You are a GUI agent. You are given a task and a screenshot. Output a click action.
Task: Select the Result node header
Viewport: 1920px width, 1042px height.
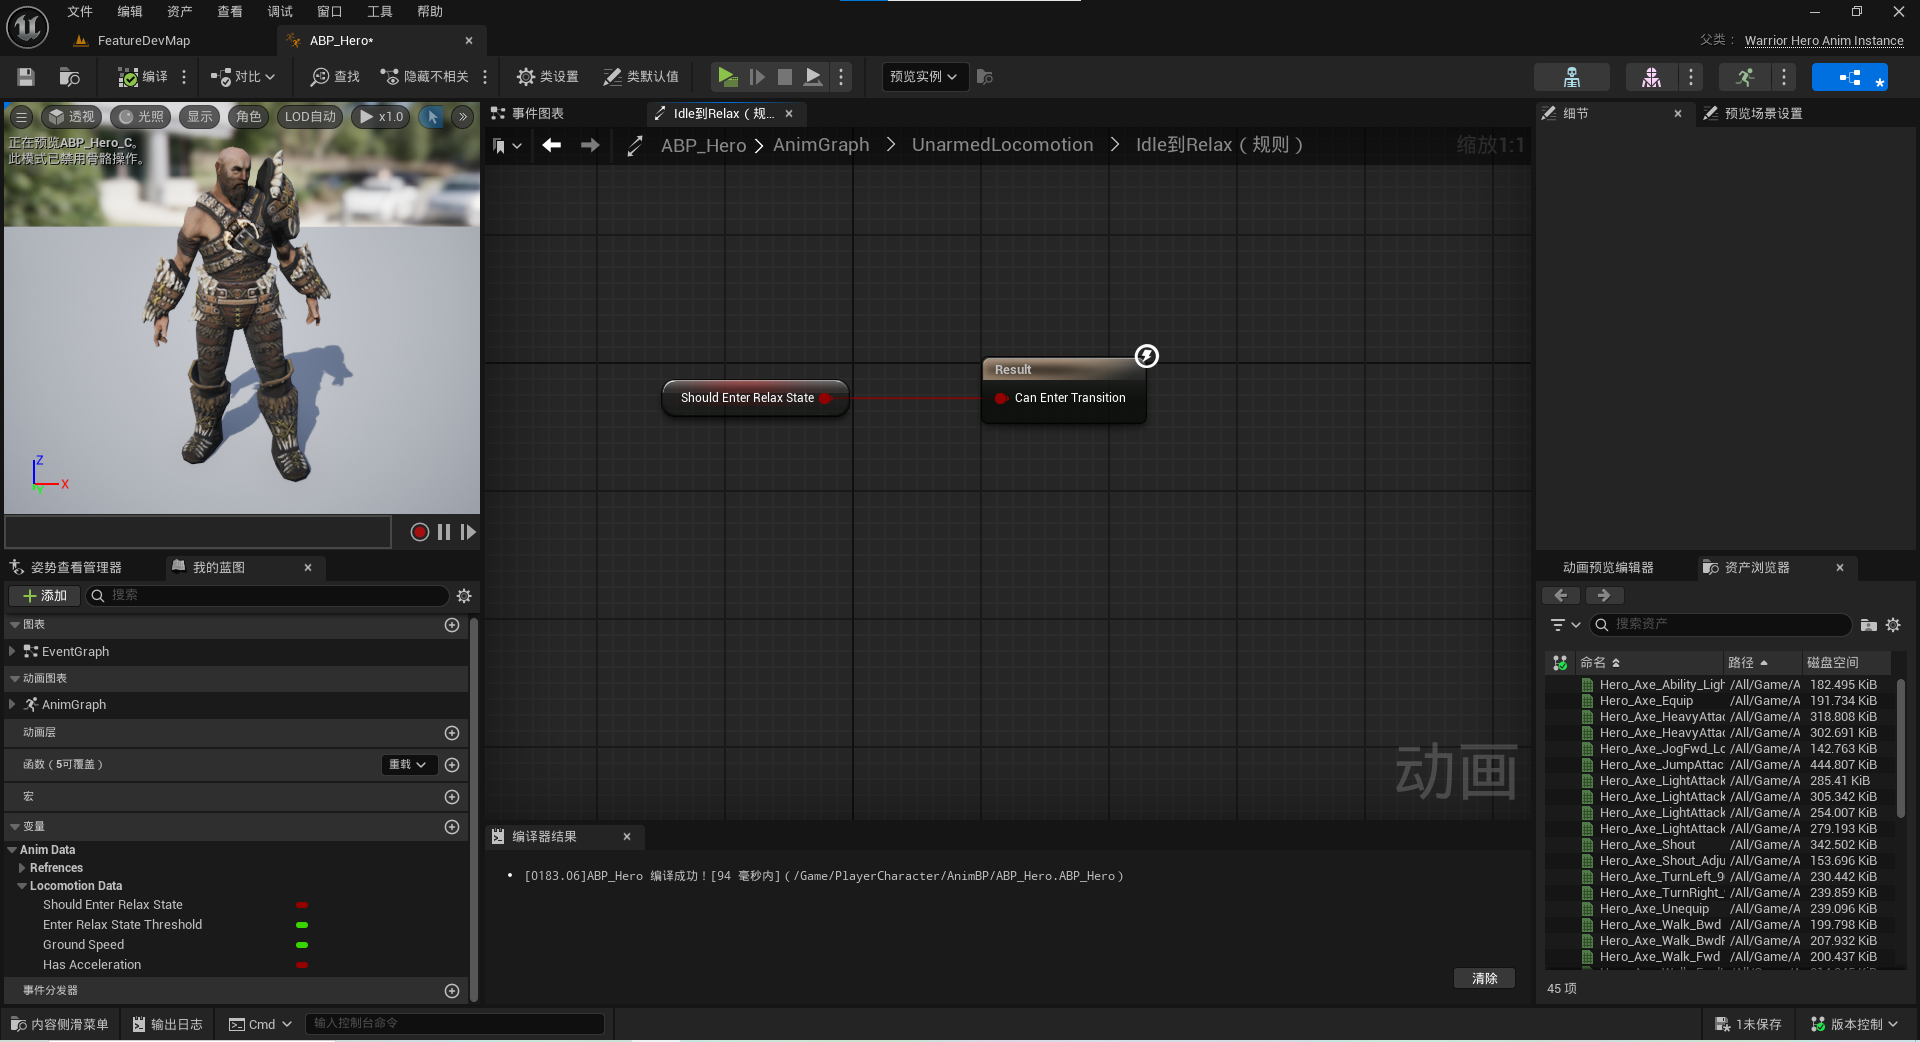[1064, 369]
